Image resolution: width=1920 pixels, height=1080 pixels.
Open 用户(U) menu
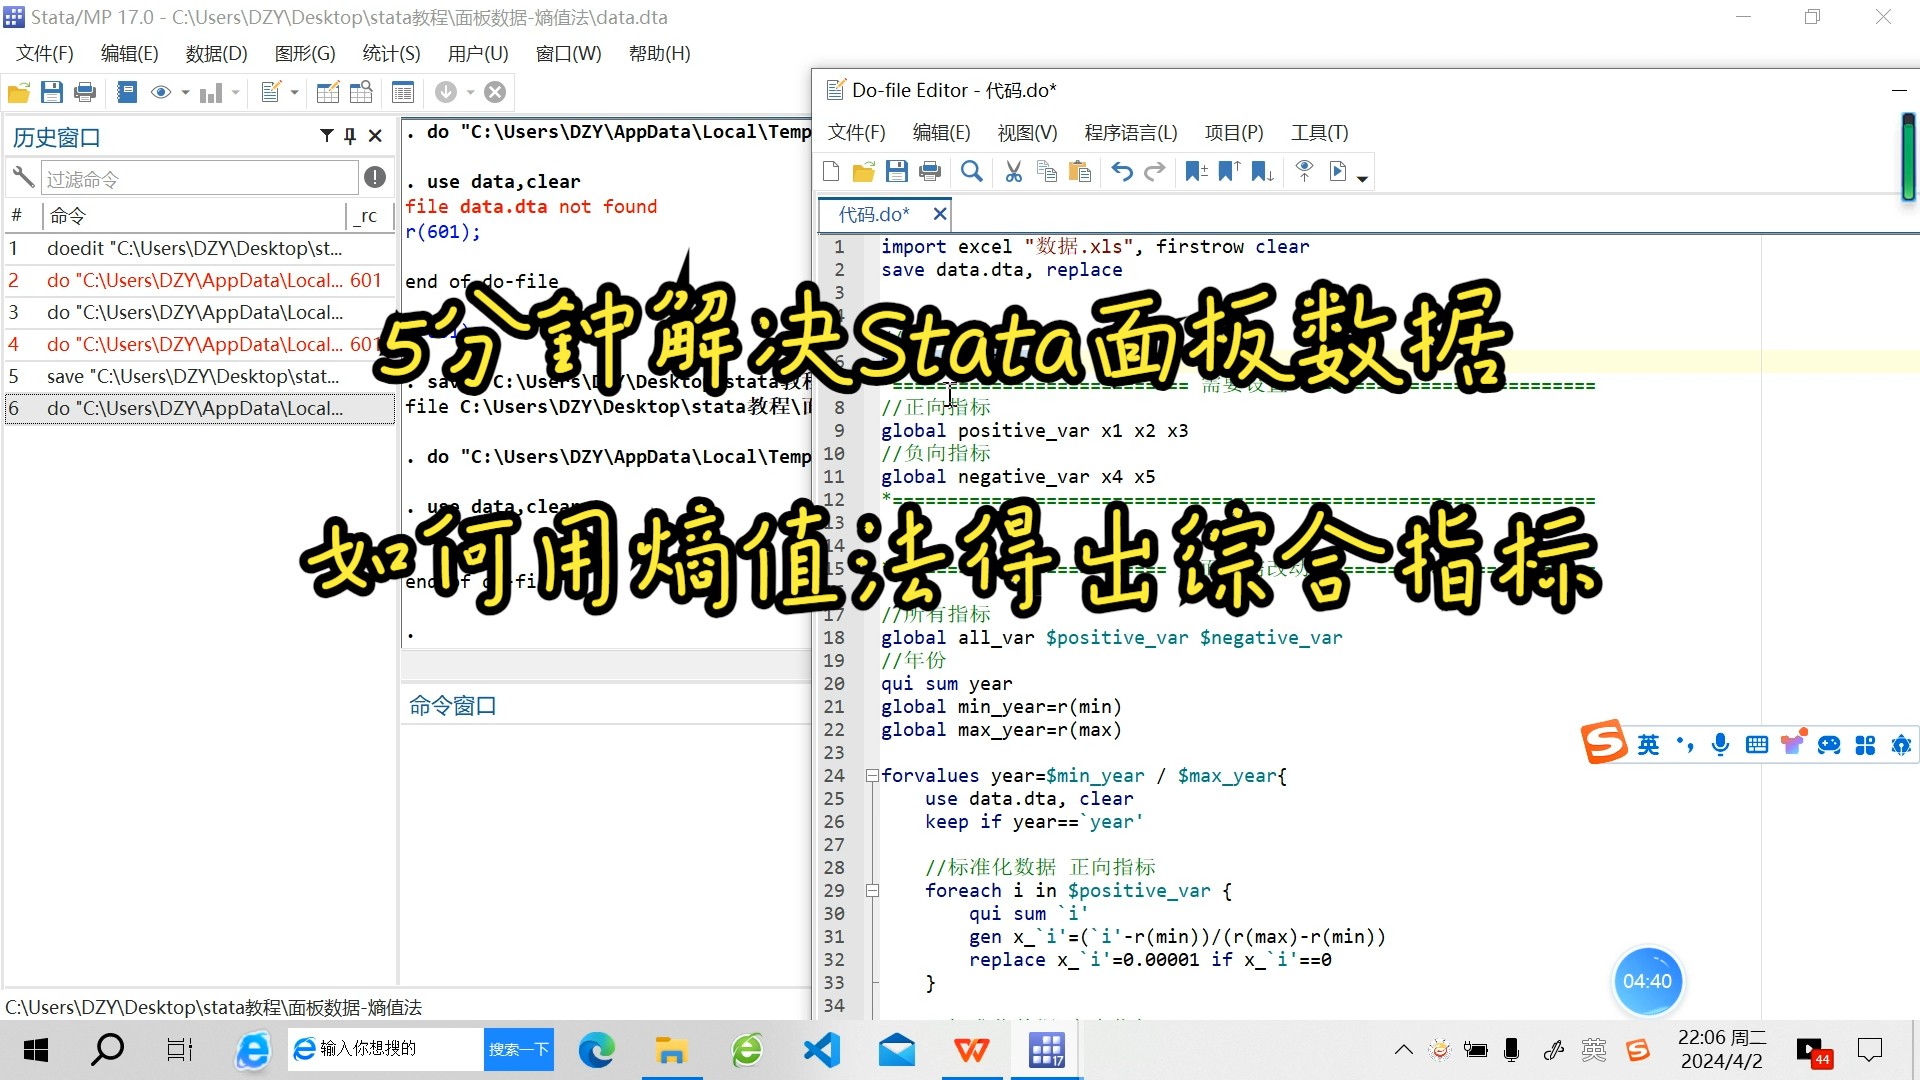click(478, 54)
